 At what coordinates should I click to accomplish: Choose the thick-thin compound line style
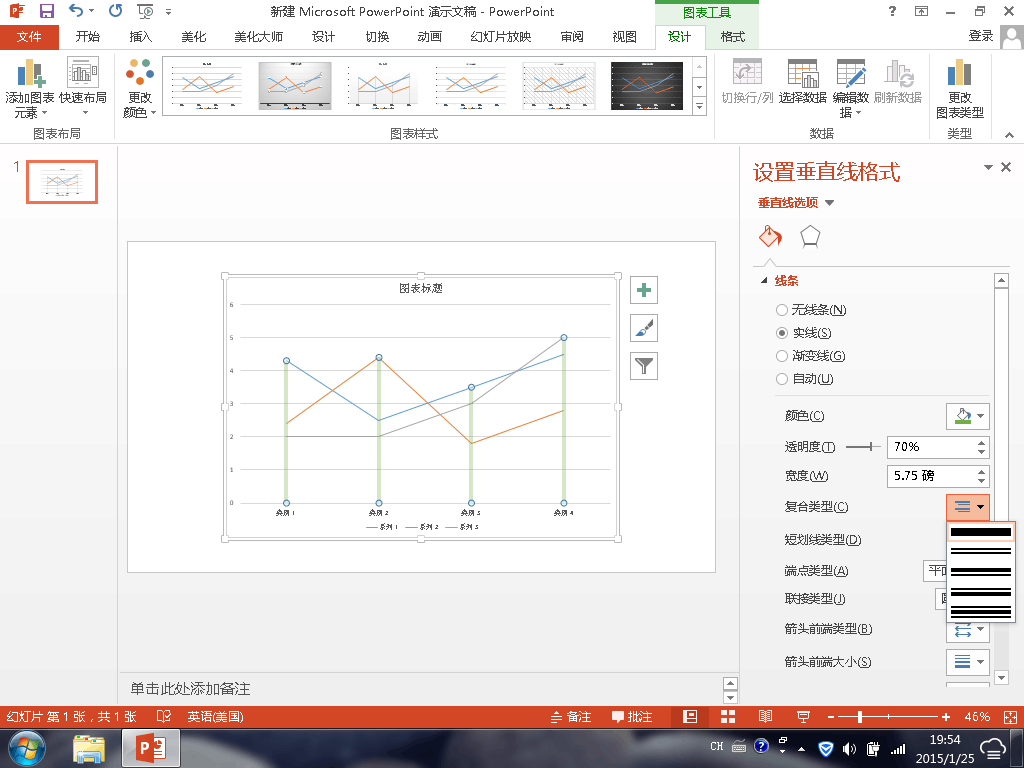pos(980,572)
